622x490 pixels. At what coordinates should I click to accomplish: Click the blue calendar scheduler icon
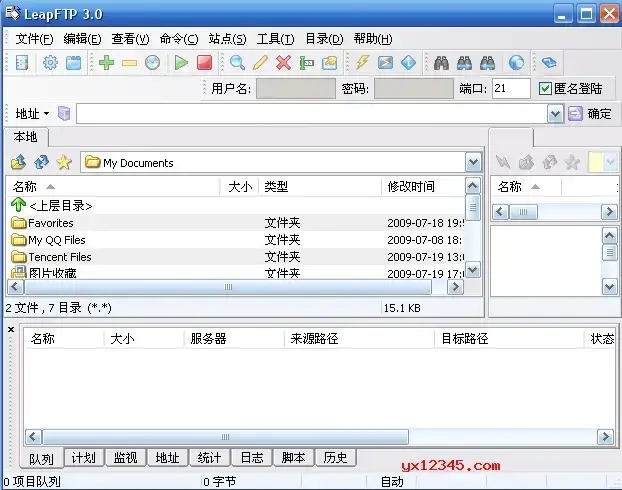pyautogui.click(x=73, y=63)
